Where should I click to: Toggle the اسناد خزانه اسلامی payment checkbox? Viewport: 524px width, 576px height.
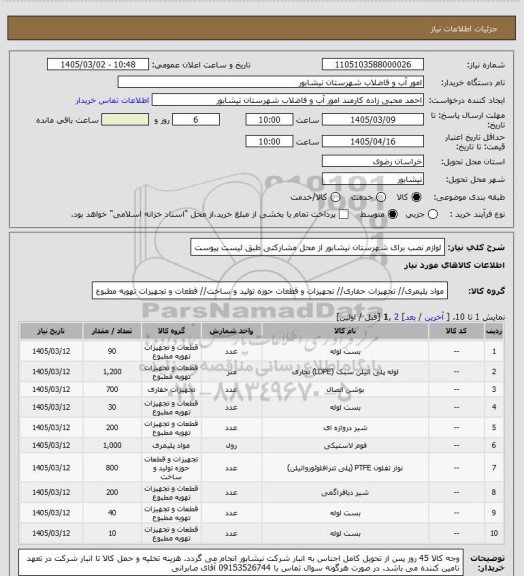(344, 214)
